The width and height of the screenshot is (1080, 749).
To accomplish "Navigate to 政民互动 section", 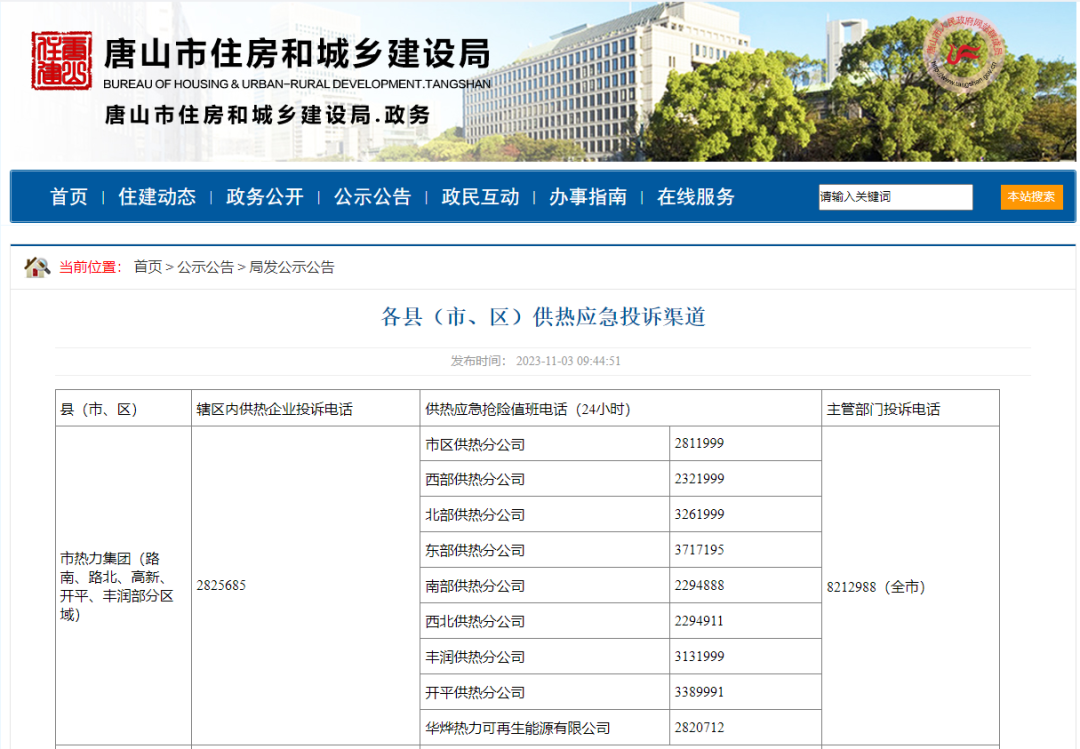I will click(x=480, y=197).
